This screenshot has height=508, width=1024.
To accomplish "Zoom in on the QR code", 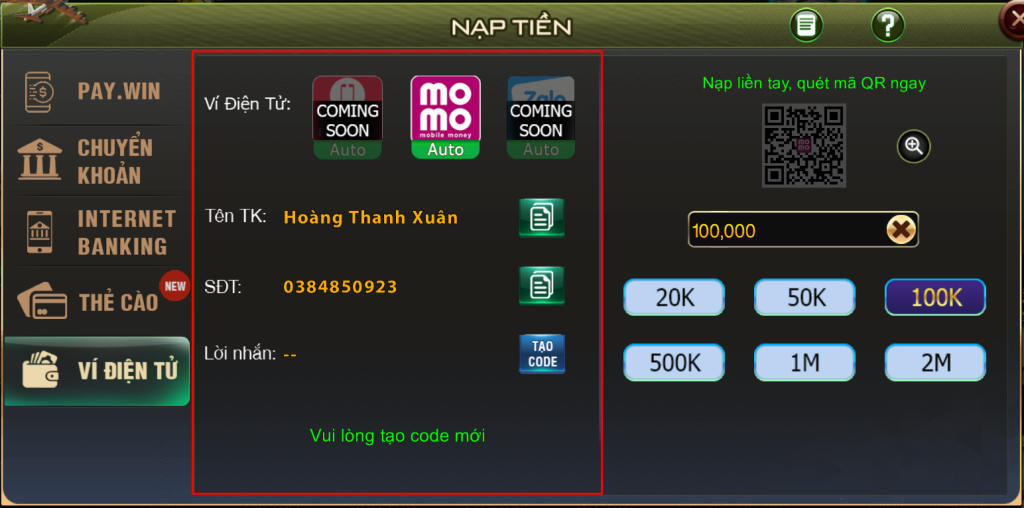I will 914,146.
